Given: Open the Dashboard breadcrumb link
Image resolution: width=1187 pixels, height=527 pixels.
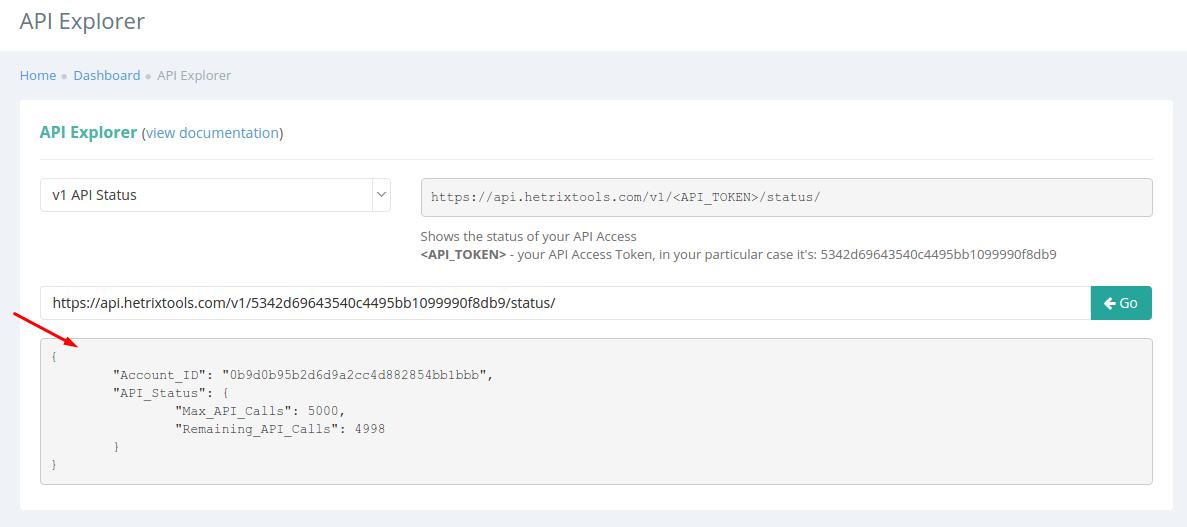Looking at the screenshot, I should pyautogui.click(x=107, y=76).
